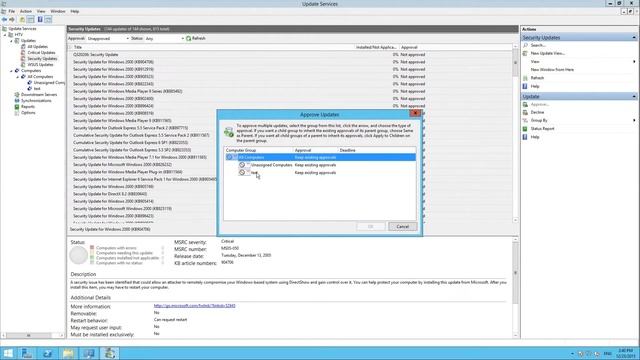
Task: Click the Back arrow in toolbar
Action: [4, 20]
